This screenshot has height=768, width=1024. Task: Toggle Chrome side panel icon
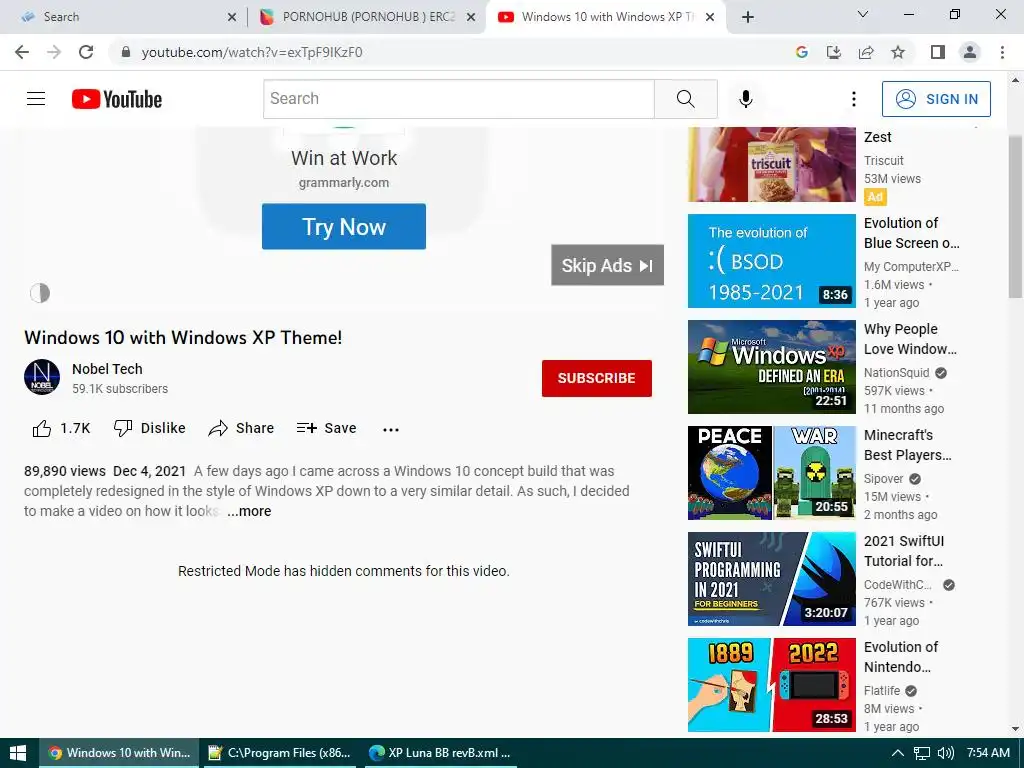click(x=938, y=52)
